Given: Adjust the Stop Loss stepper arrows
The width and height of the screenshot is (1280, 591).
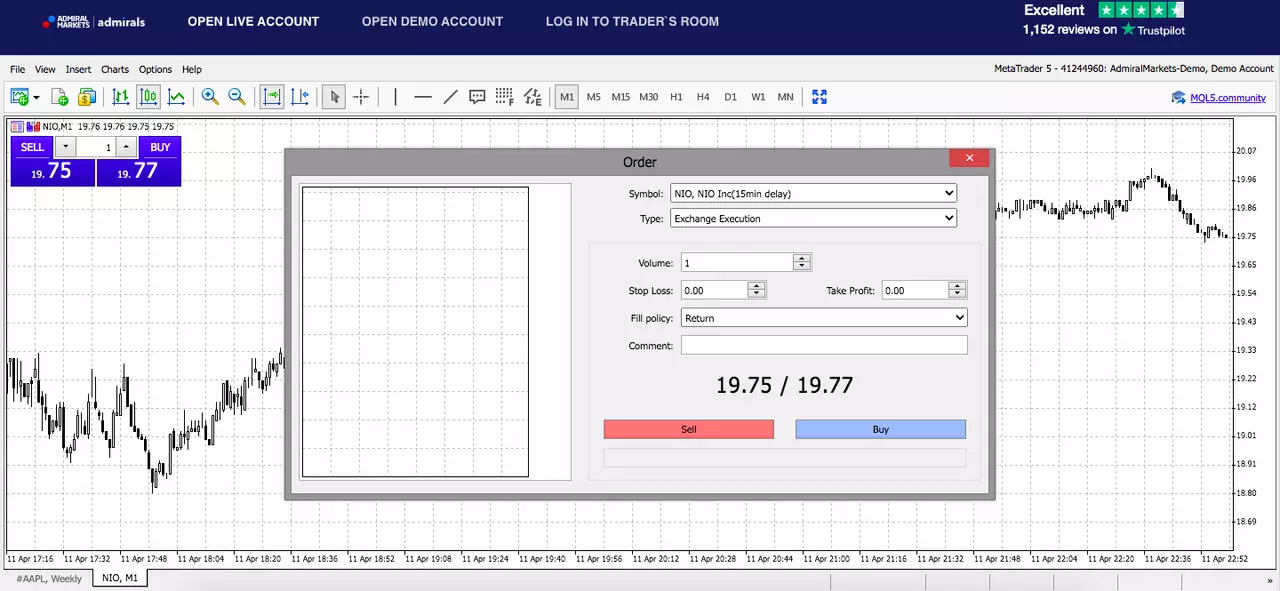Looking at the screenshot, I should tap(757, 290).
